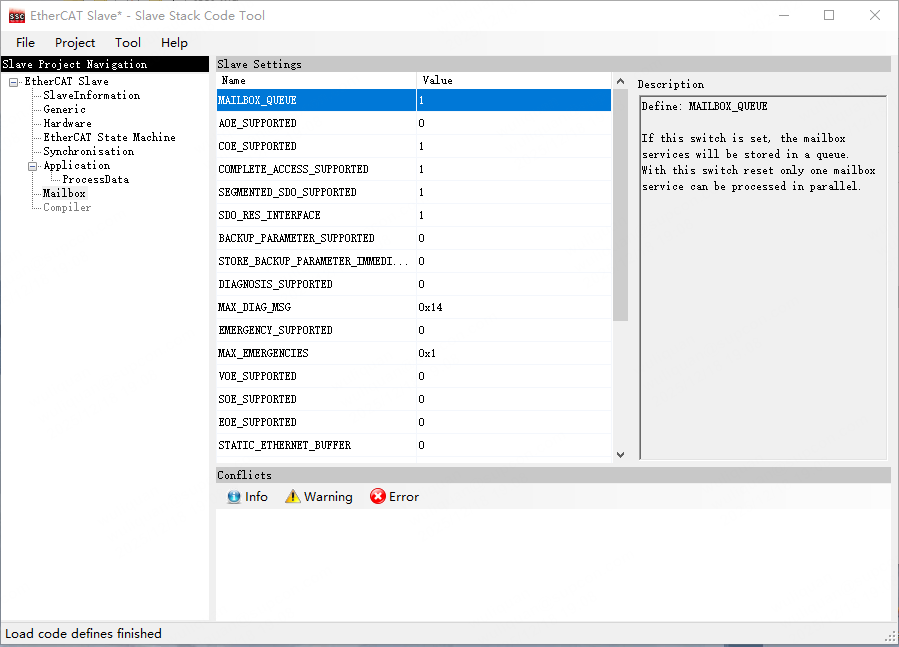Open the Help menu
Viewport: 899px width, 647px height.
click(x=174, y=43)
